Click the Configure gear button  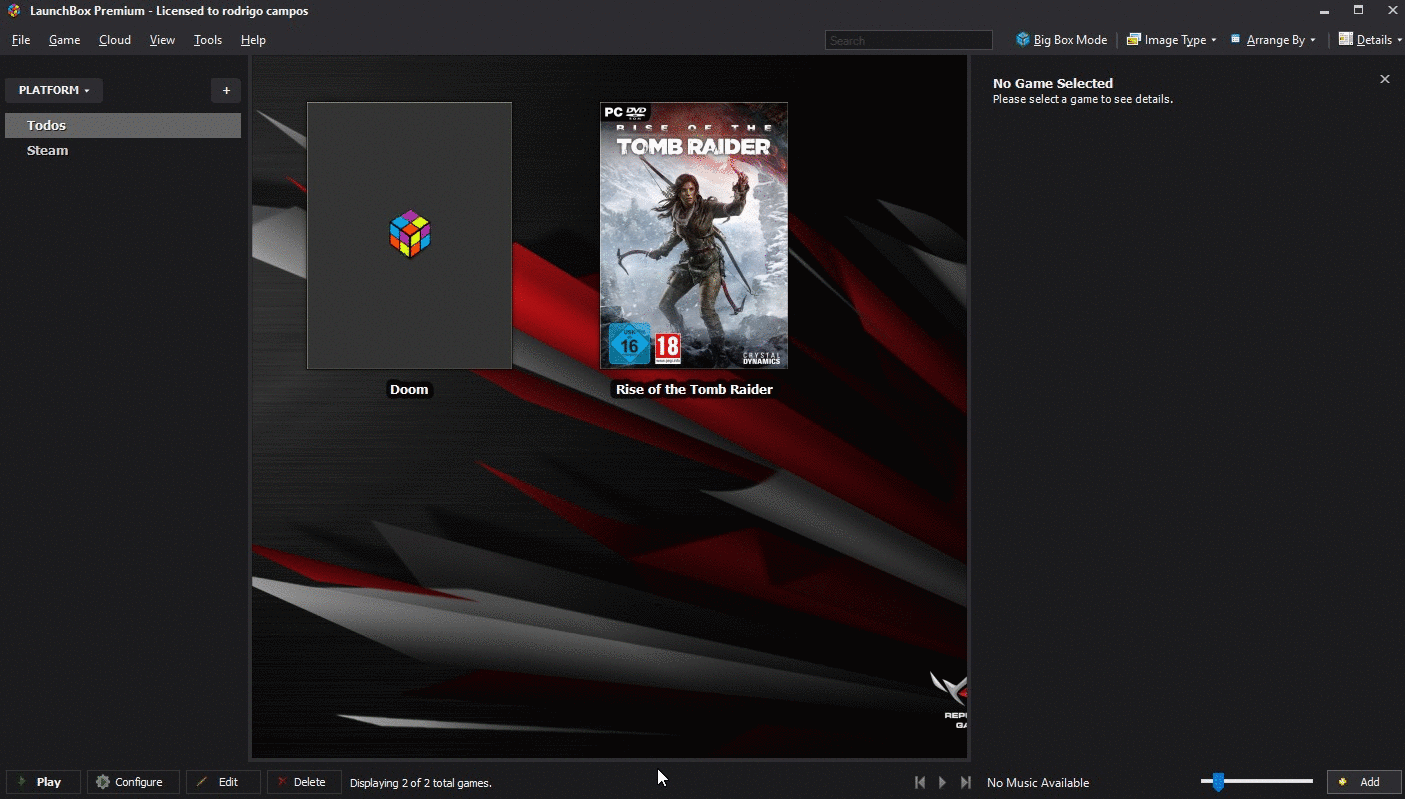tap(132, 782)
